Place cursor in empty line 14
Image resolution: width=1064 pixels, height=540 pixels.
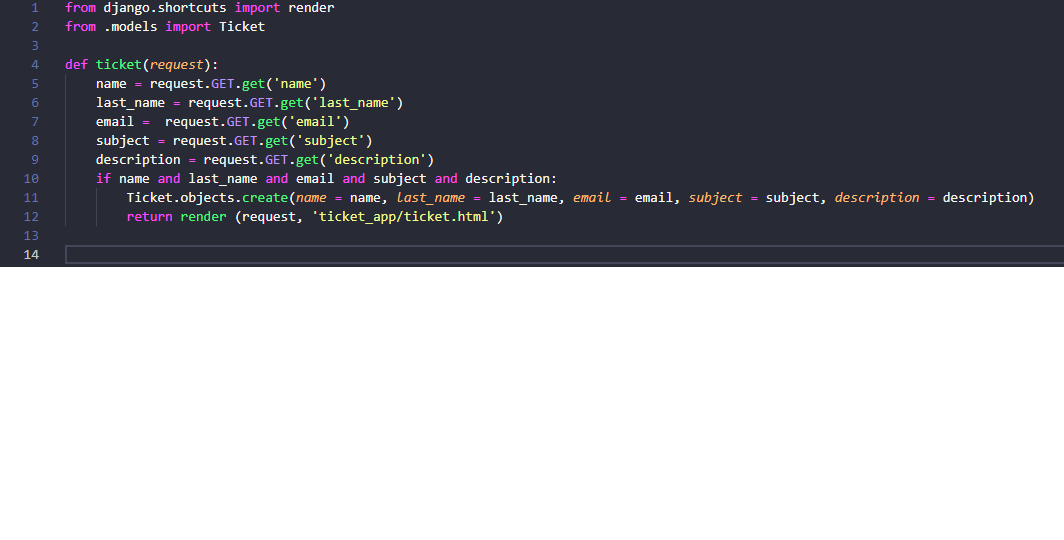tap(565, 254)
